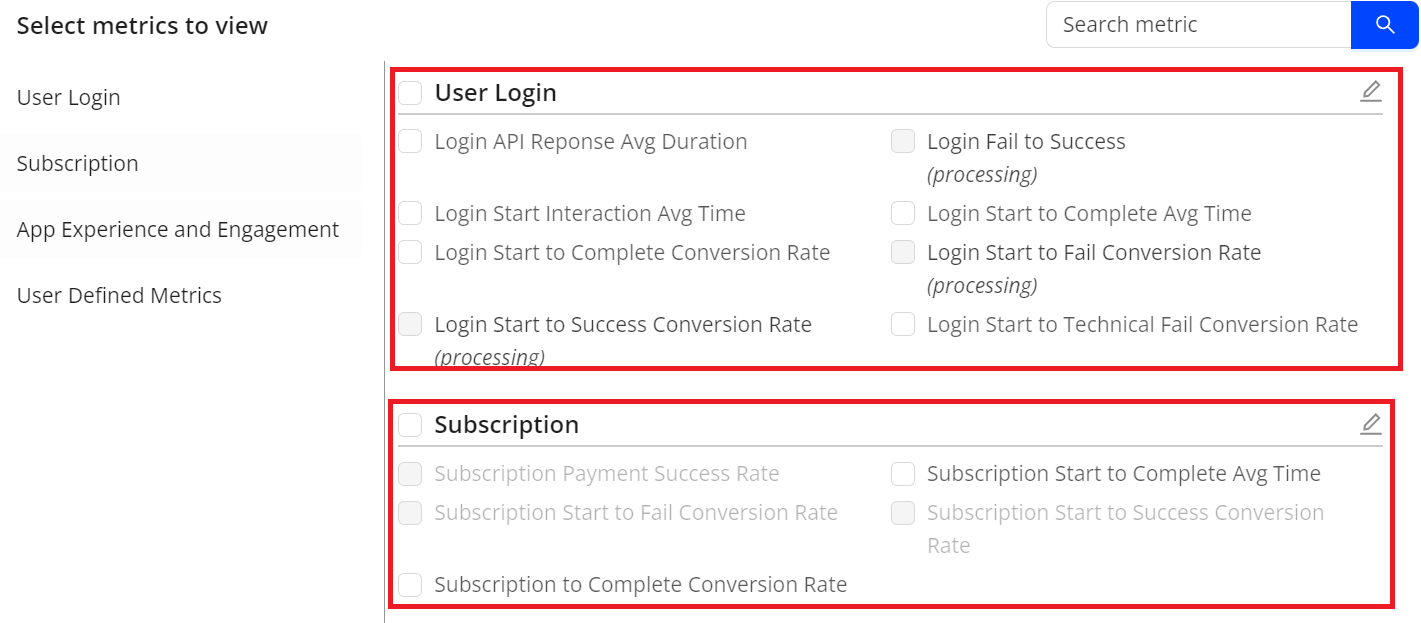1421x623 pixels.
Task: Select User Login in left sidebar
Action: coord(69,98)
